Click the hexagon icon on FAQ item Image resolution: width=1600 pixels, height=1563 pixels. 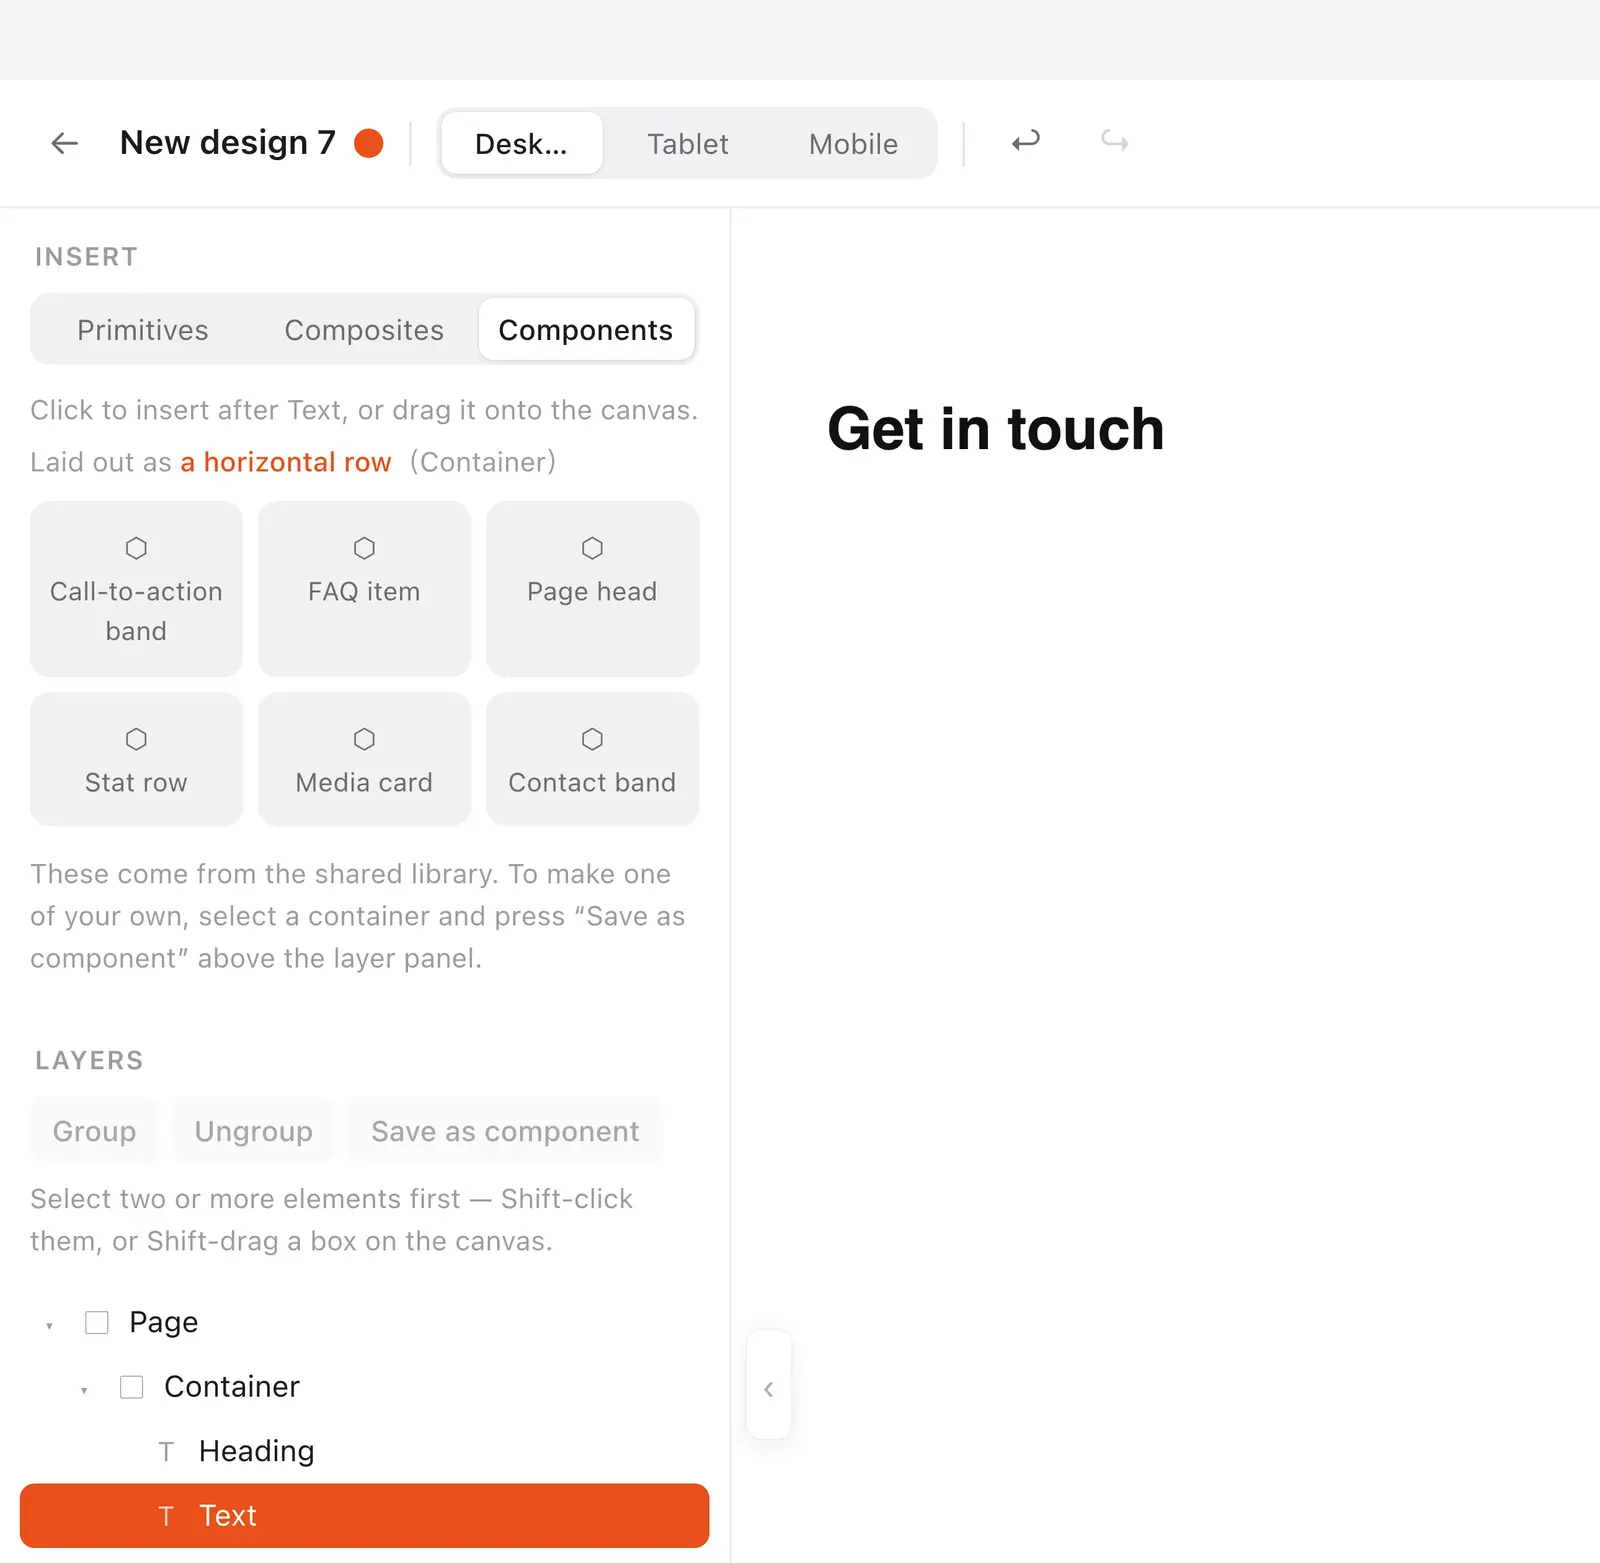(364, 548)
